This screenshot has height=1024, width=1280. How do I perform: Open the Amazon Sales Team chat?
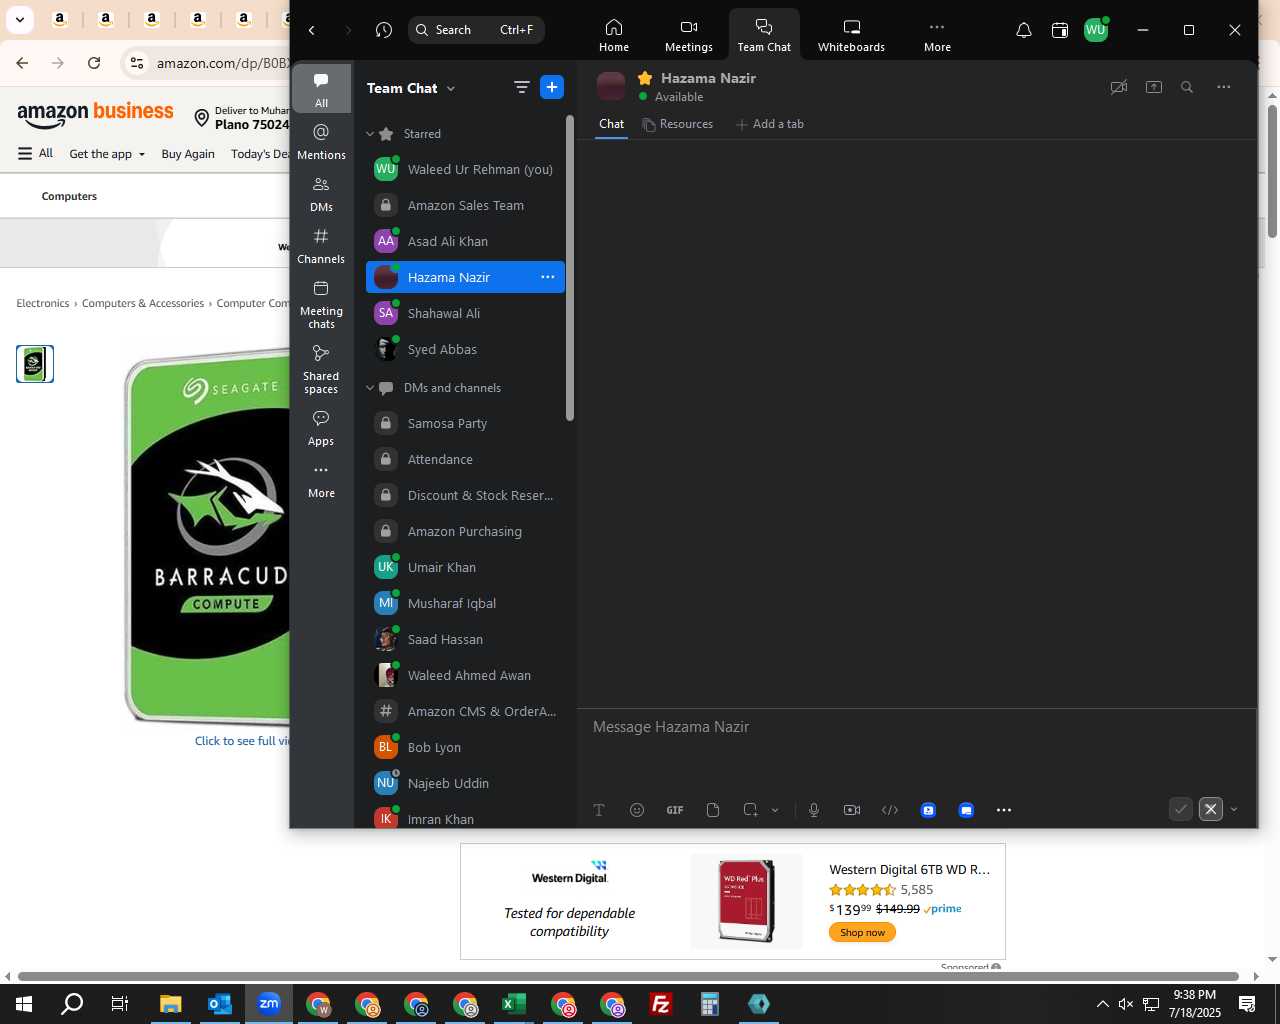click(466, 205)
